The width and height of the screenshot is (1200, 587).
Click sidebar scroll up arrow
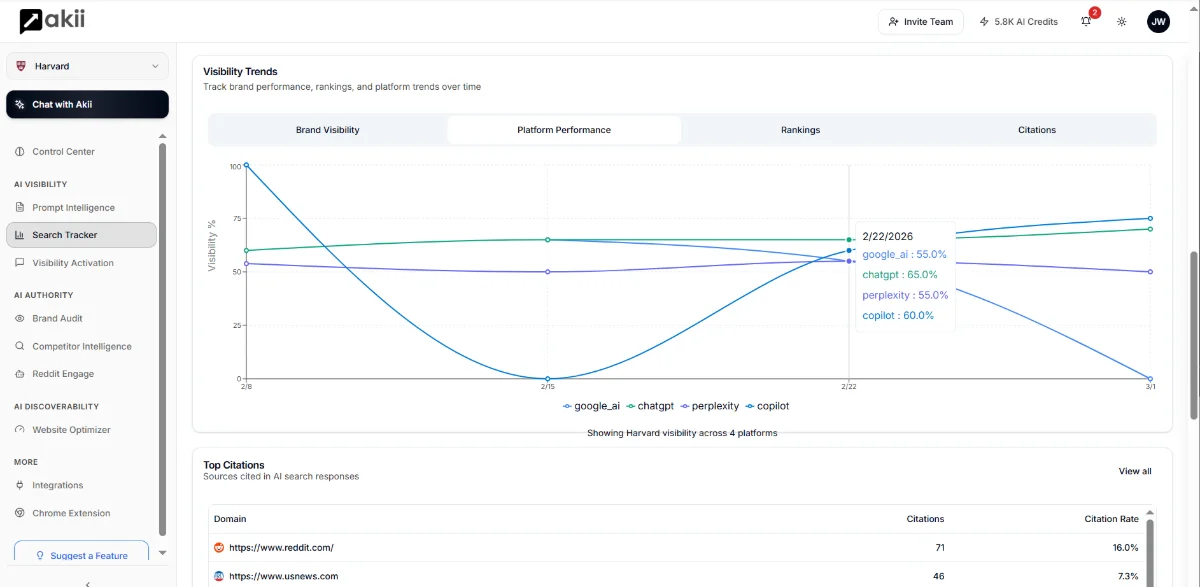click(163, 136)
